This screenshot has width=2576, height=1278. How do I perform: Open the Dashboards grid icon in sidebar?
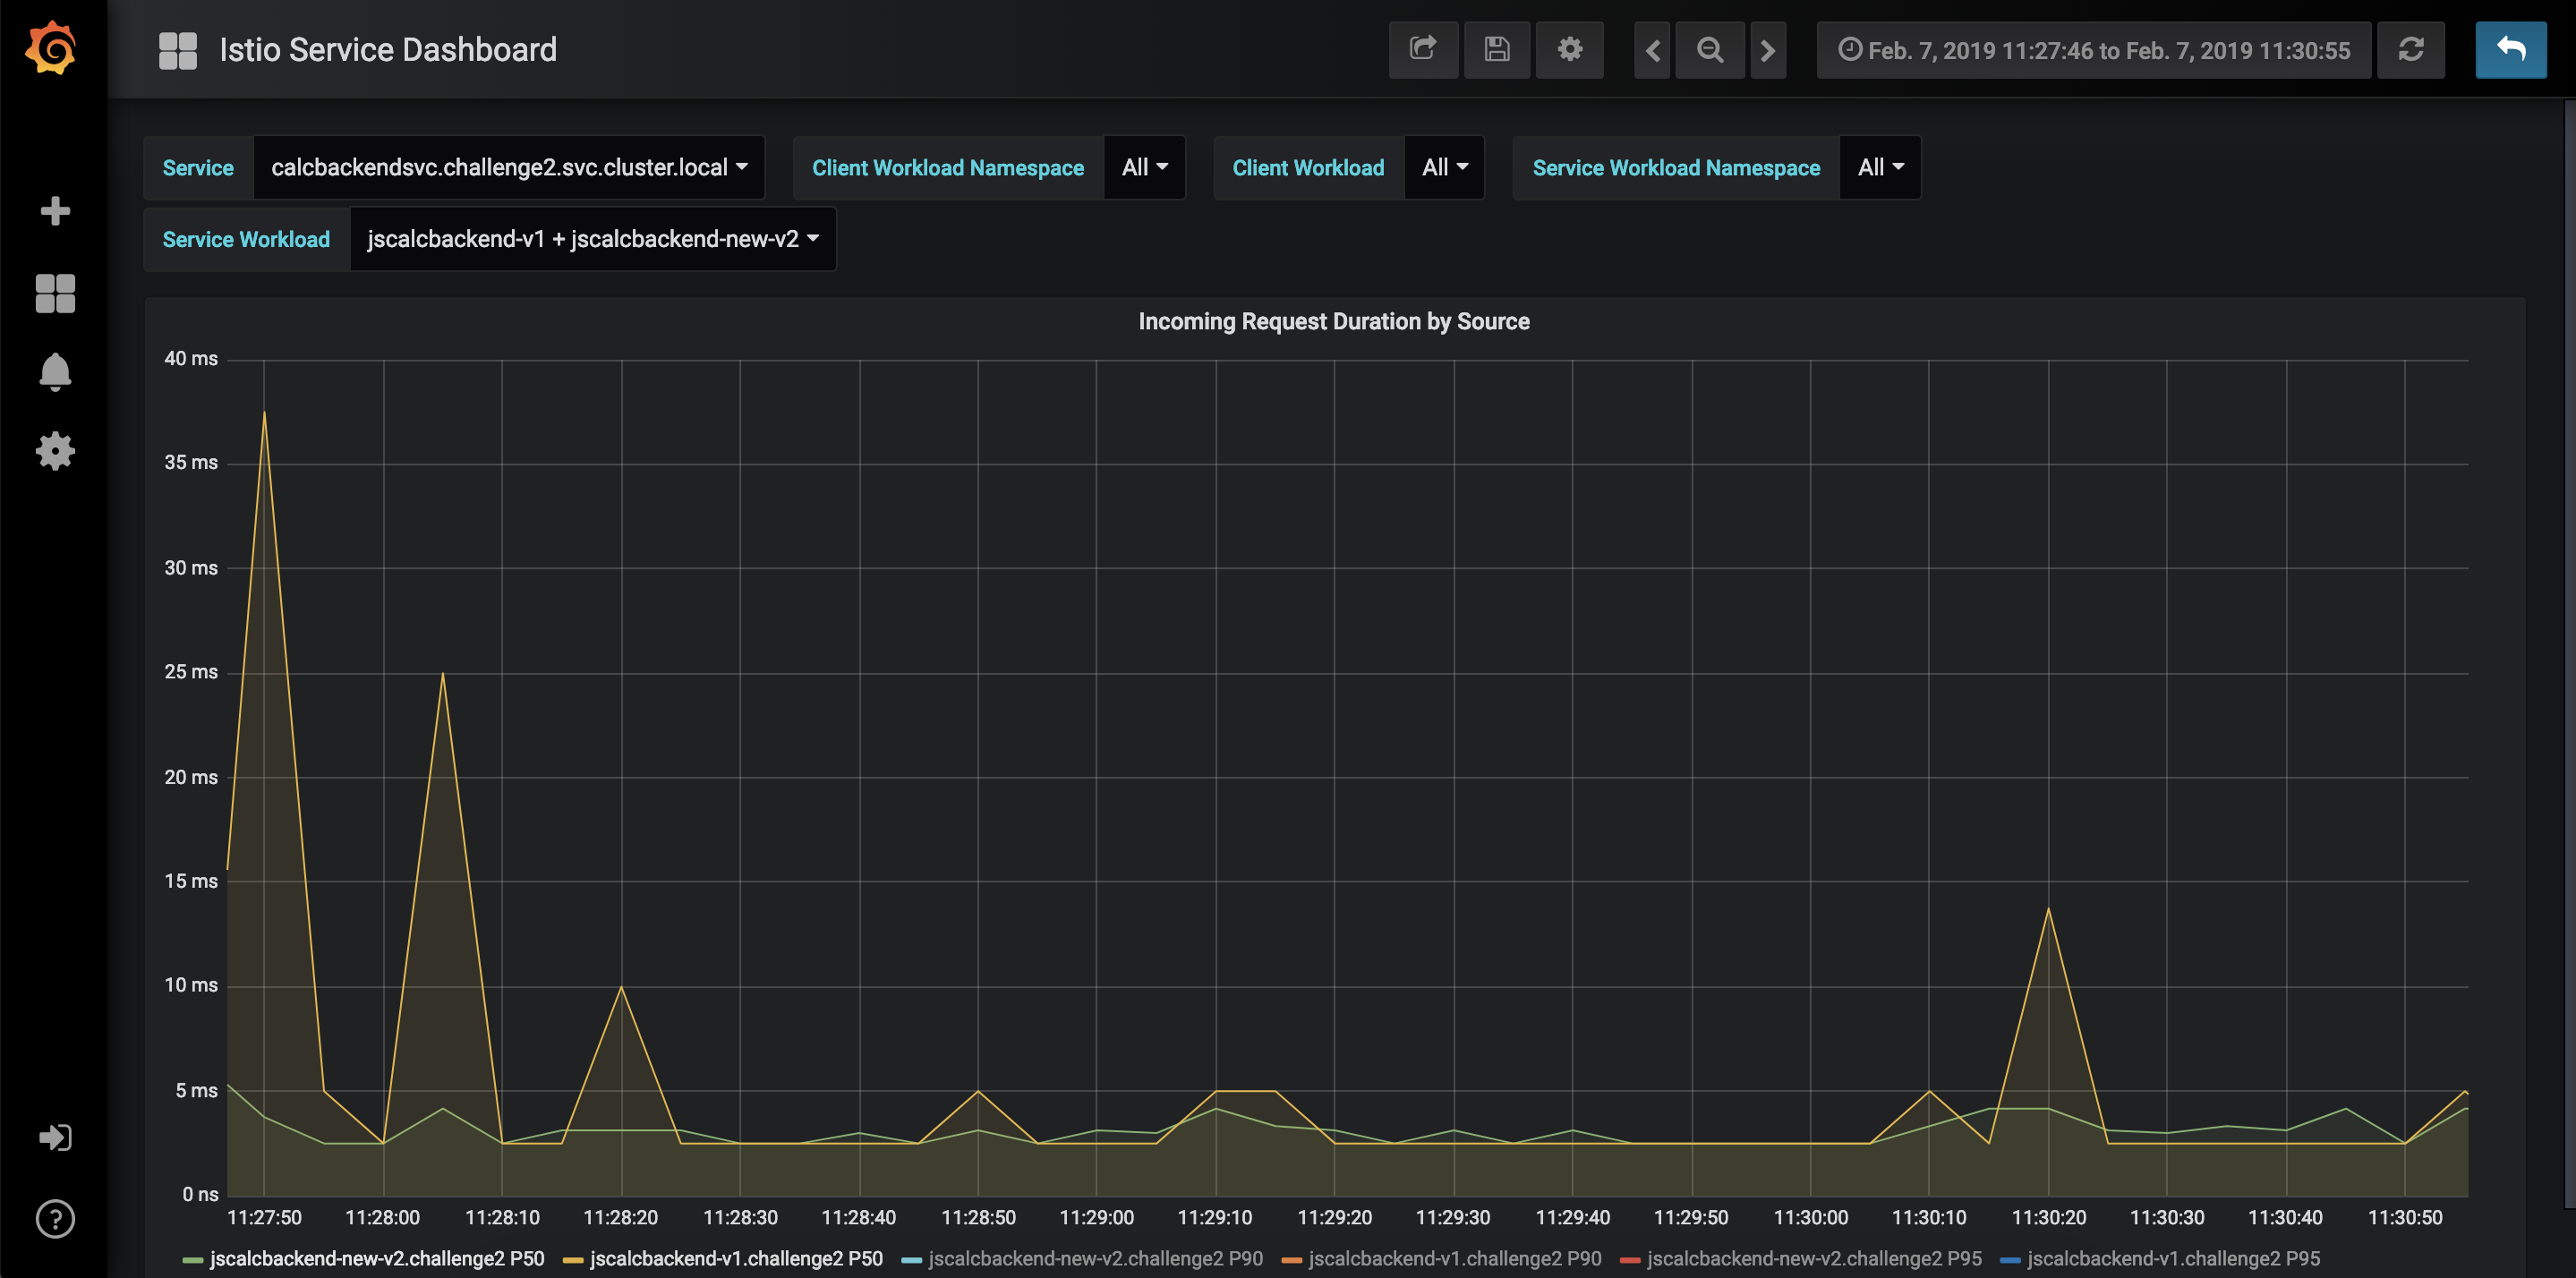(55, 293)
